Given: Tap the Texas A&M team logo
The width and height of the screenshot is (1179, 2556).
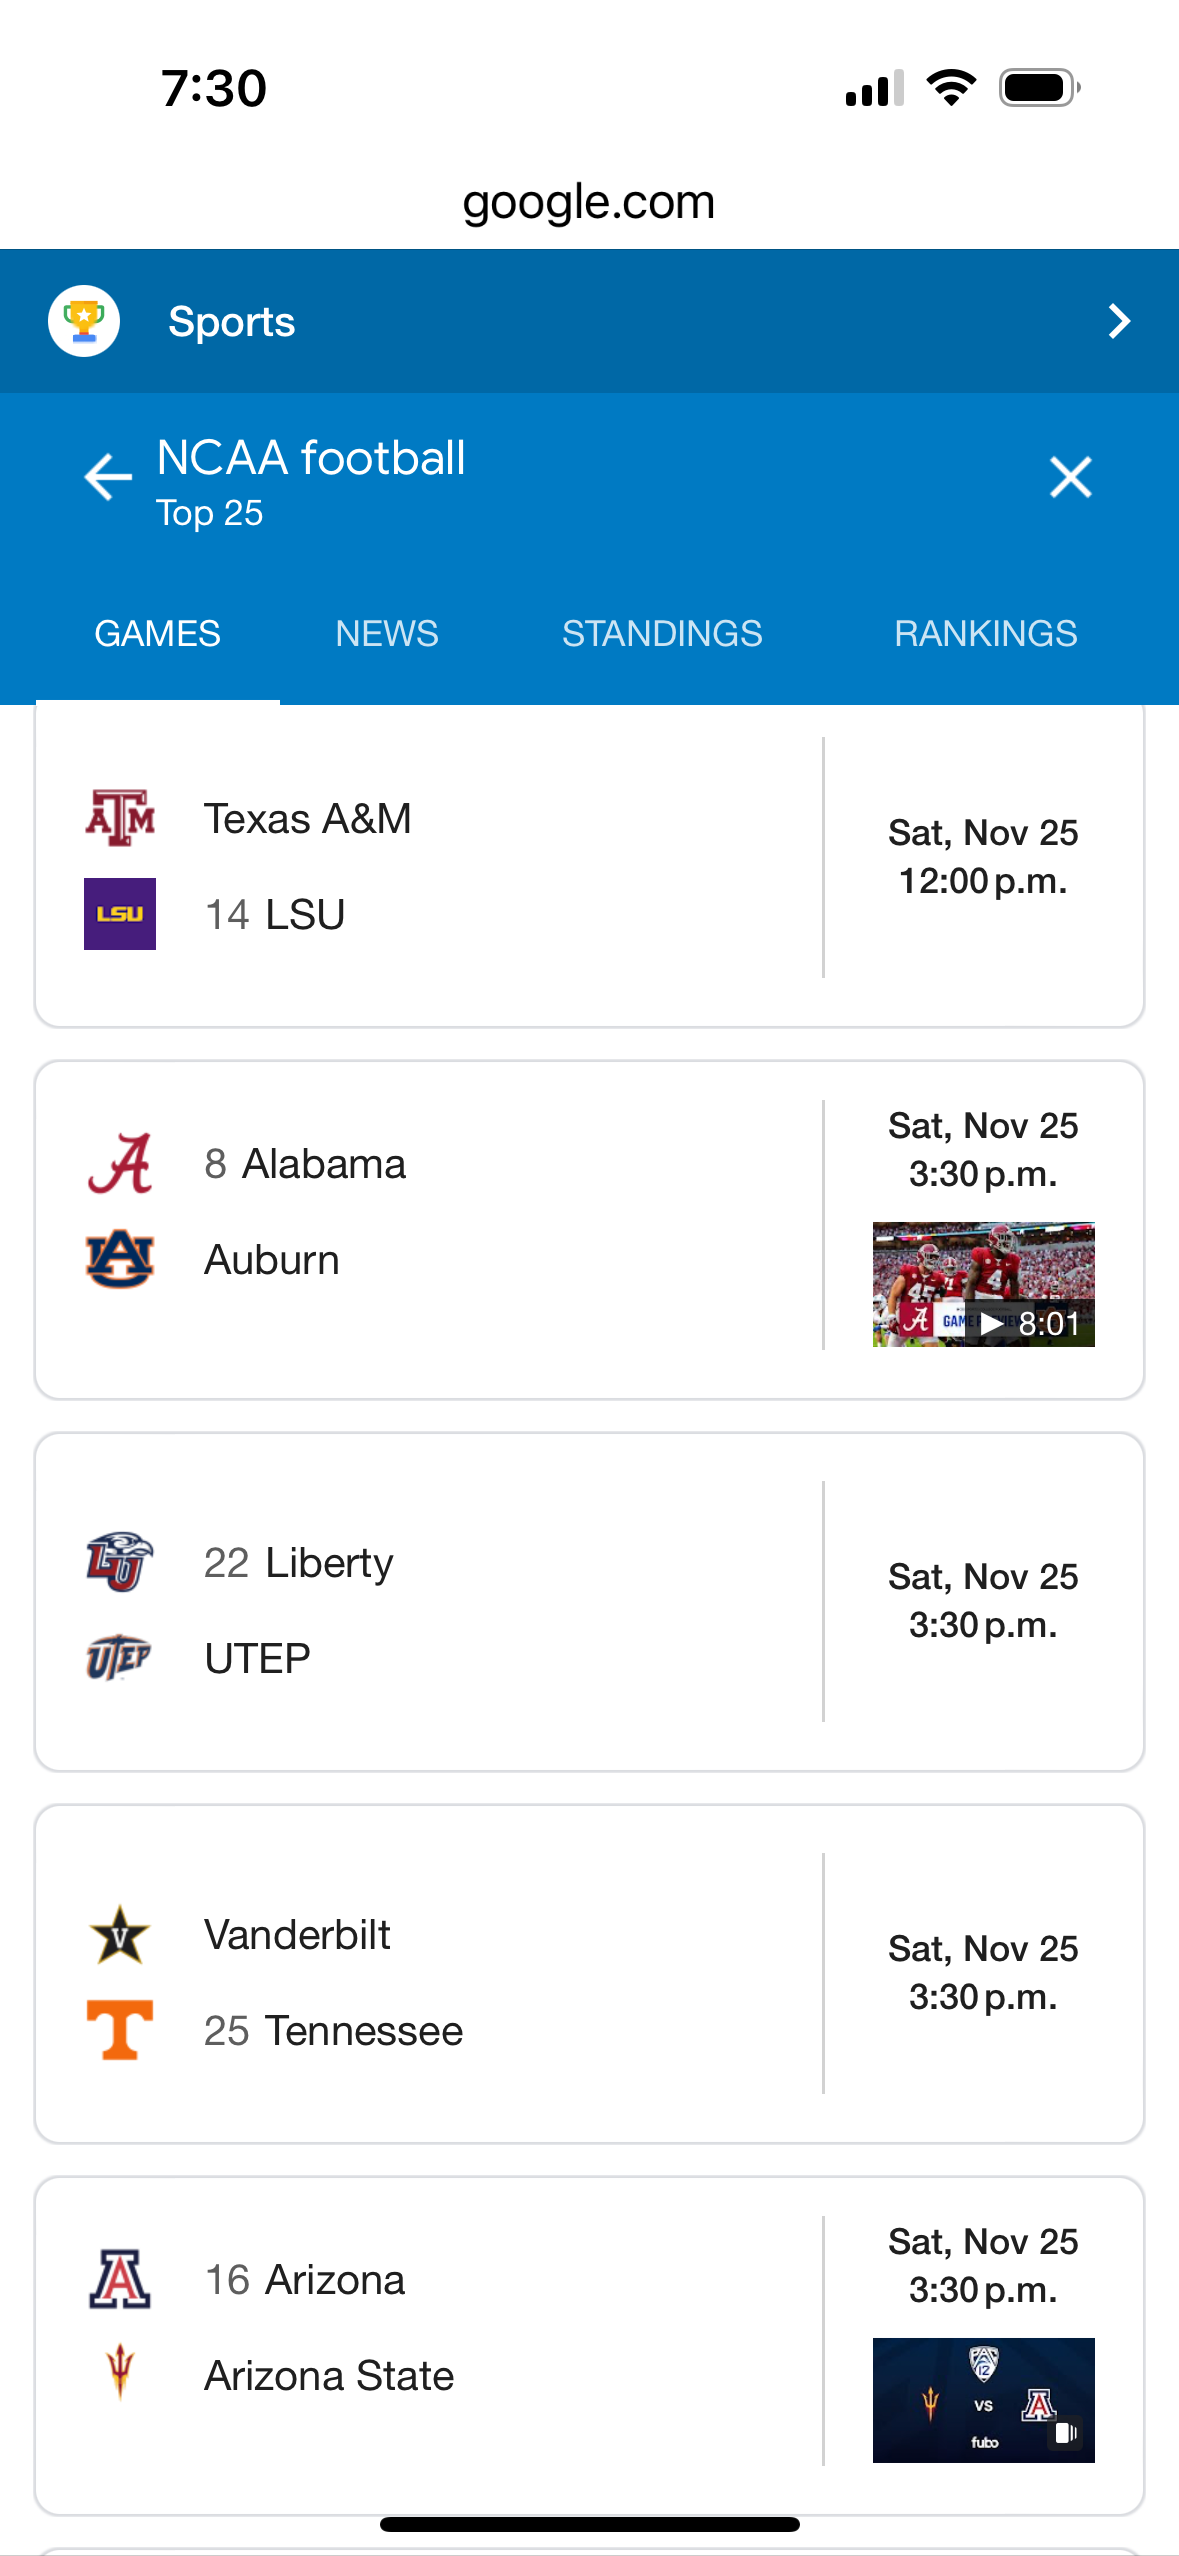Looking at the screenshot, I should coord(120,818).
